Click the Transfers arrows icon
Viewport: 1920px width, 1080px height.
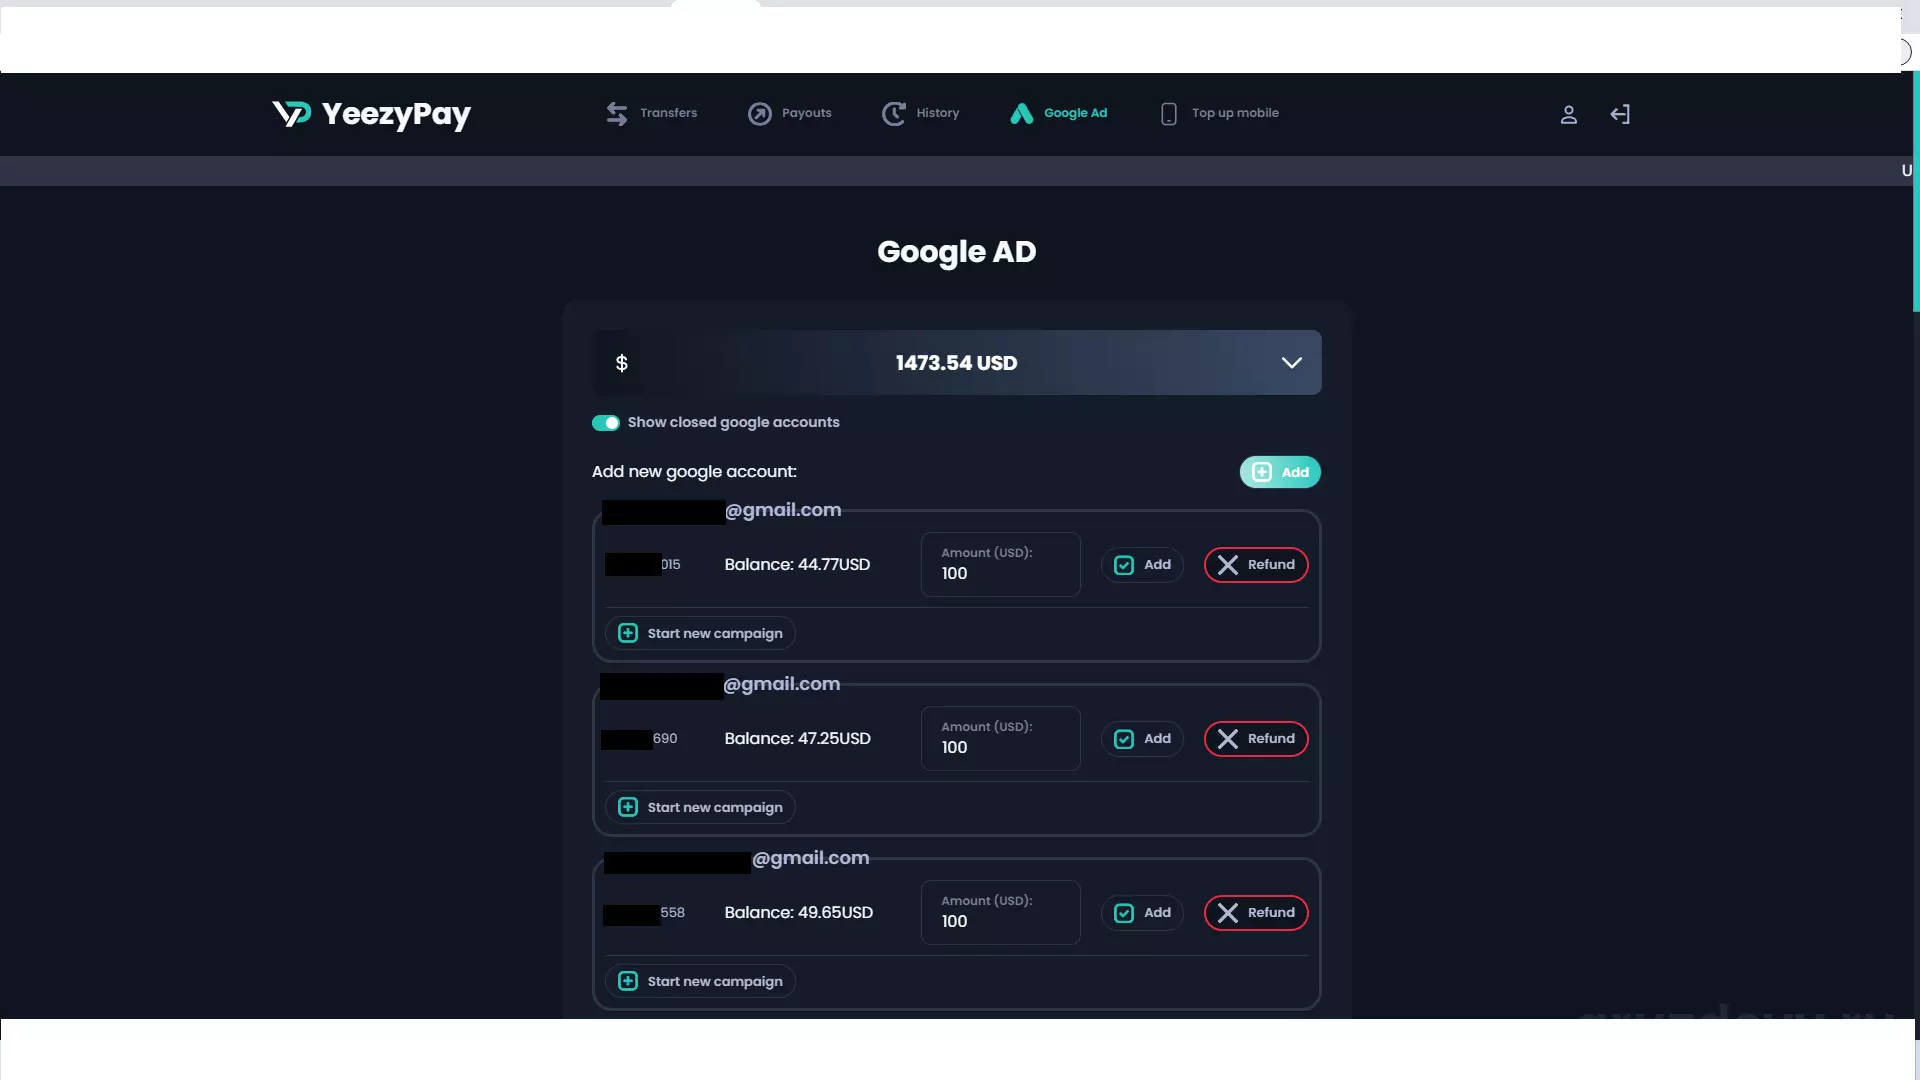click(x=617, y=114)
